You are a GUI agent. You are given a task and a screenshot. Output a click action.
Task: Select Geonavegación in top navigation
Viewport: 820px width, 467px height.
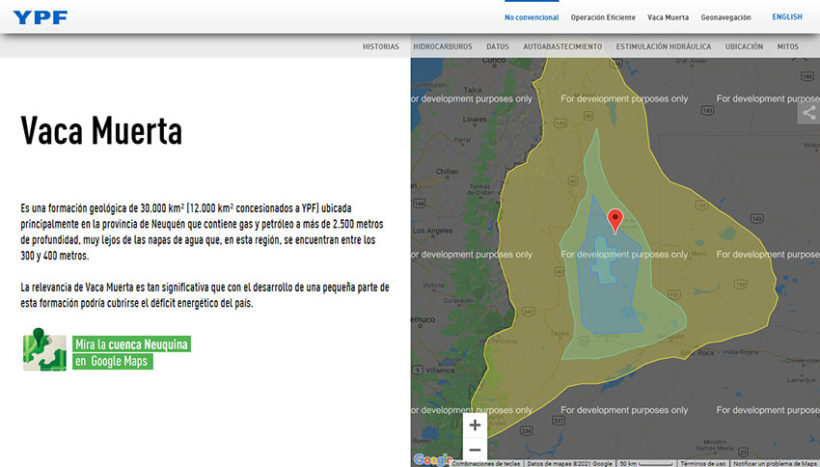click(x=726, y=17)
